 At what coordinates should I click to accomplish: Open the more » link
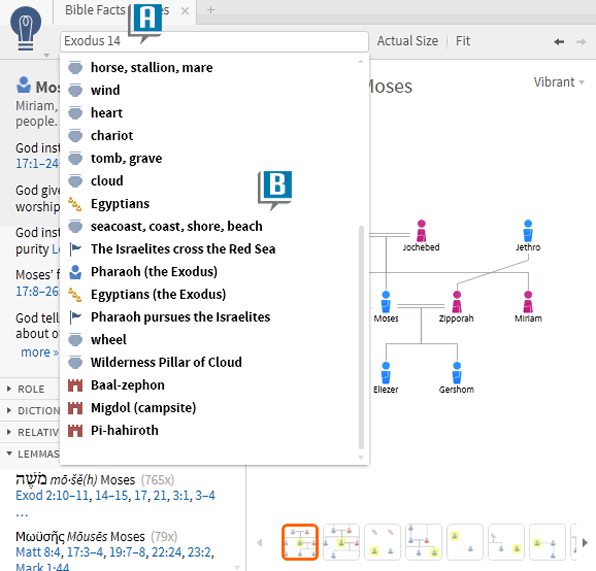(40, 352)
